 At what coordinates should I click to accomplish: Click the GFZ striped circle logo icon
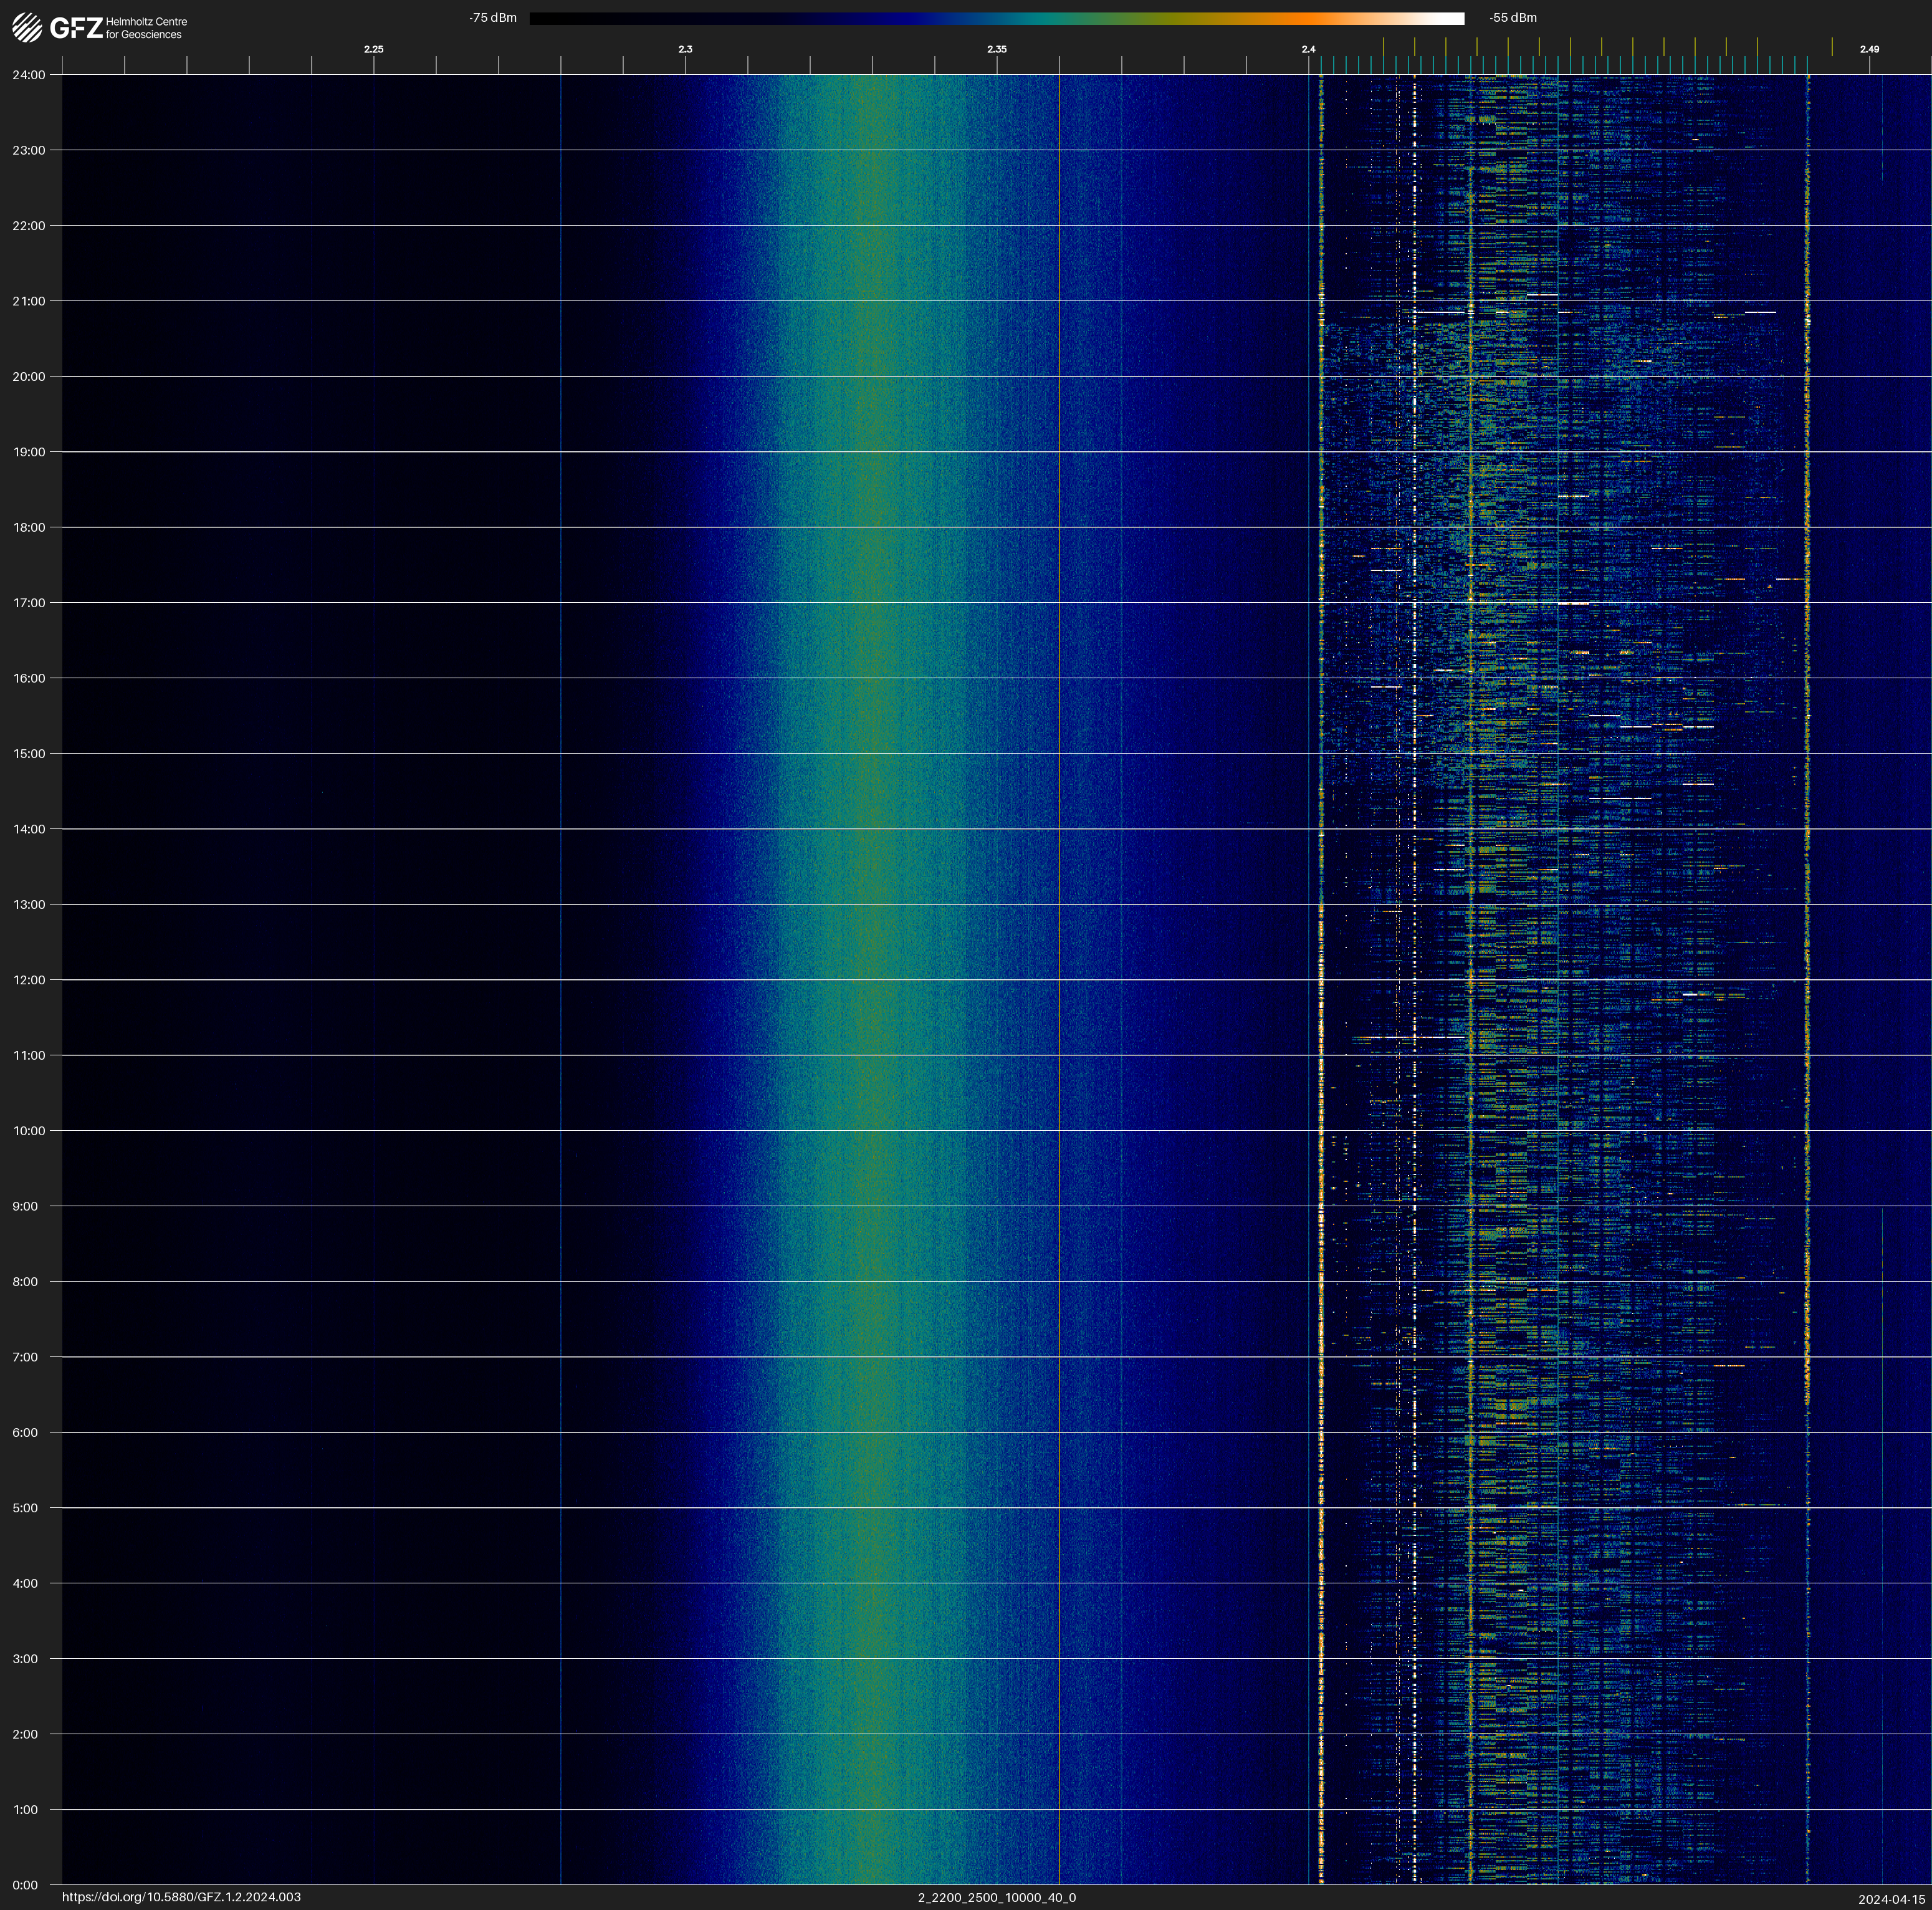[x=27, y=28]
